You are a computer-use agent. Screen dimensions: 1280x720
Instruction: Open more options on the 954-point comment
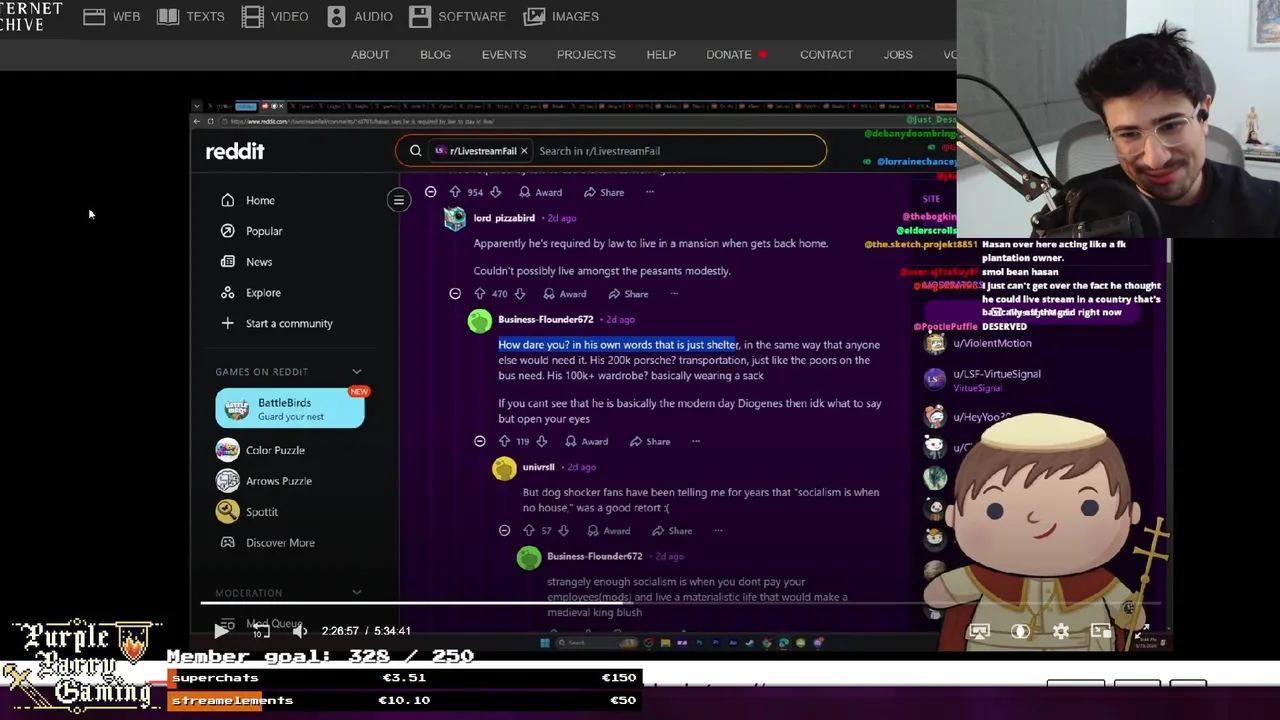point(649,192)
